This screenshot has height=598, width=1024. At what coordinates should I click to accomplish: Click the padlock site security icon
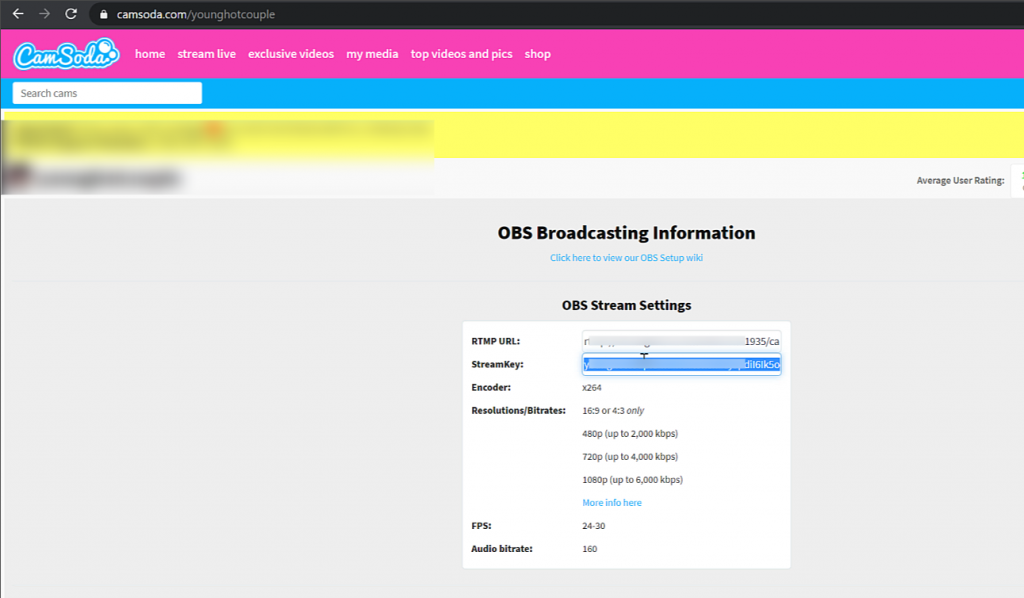(x=103, y=14)
